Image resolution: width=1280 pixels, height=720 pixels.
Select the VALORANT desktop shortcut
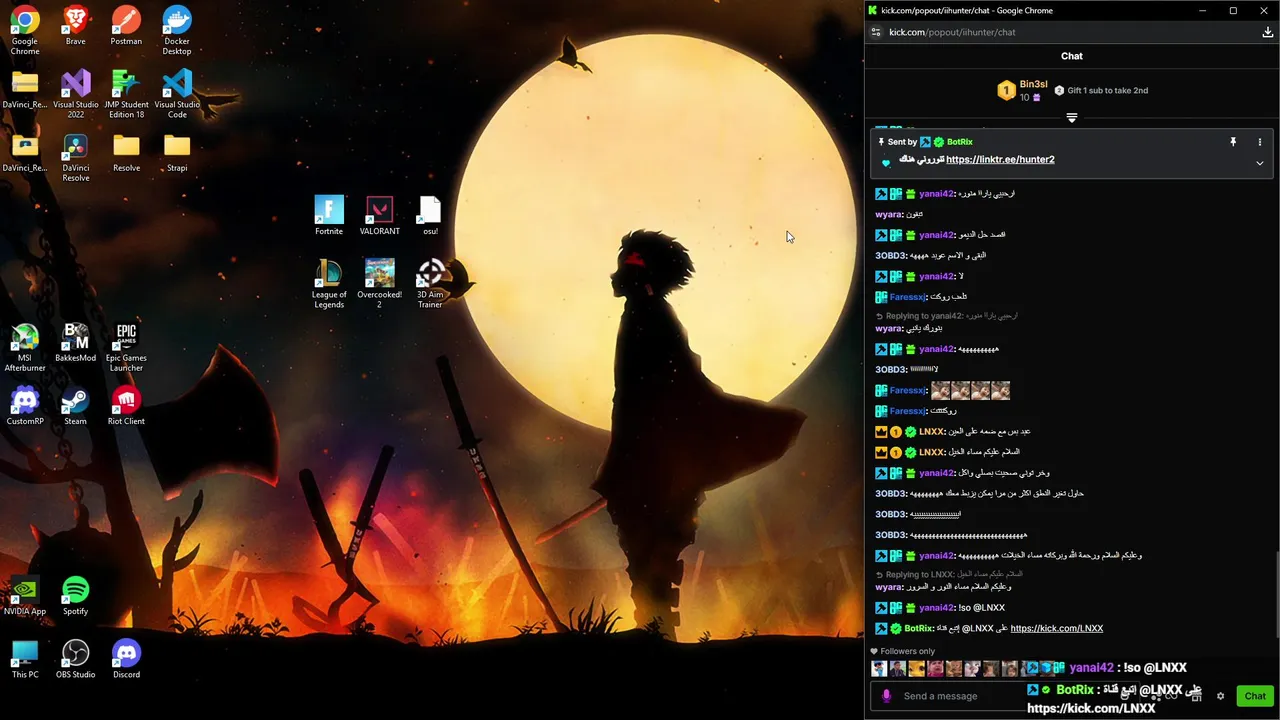click(379, 216)
